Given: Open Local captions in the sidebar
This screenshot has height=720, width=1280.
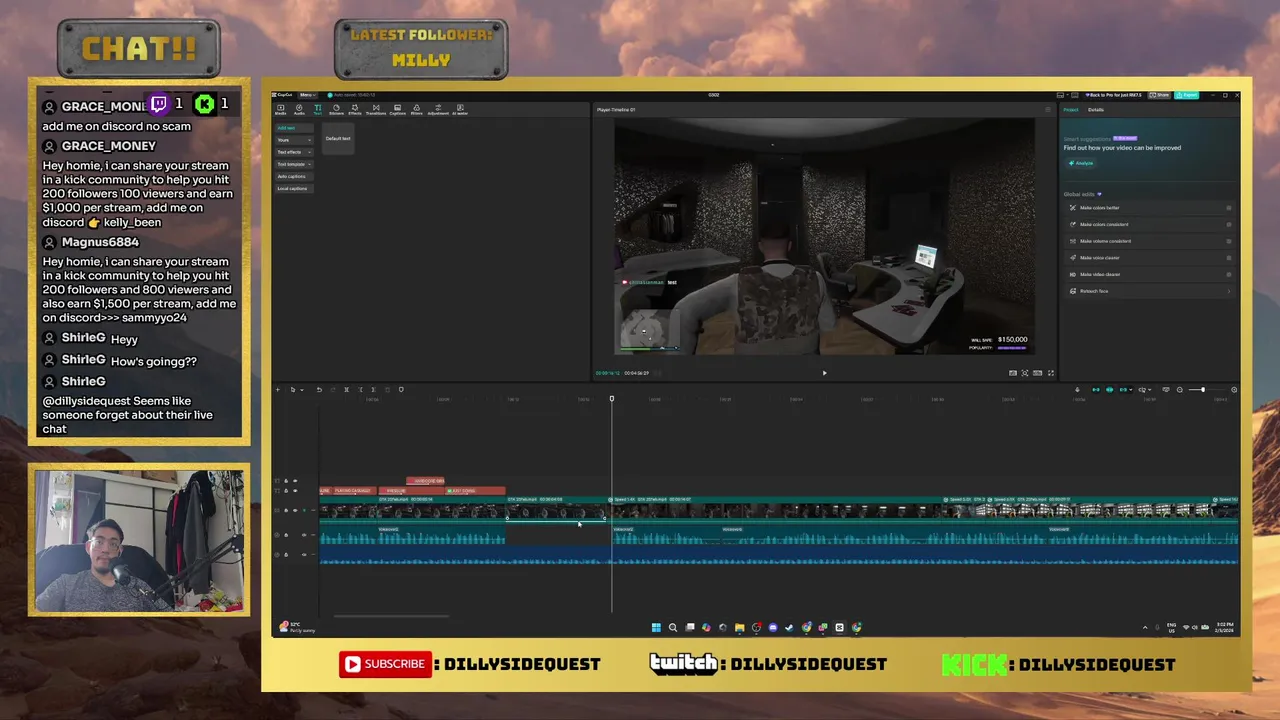Looking at the screenshot, I should 293,188.
